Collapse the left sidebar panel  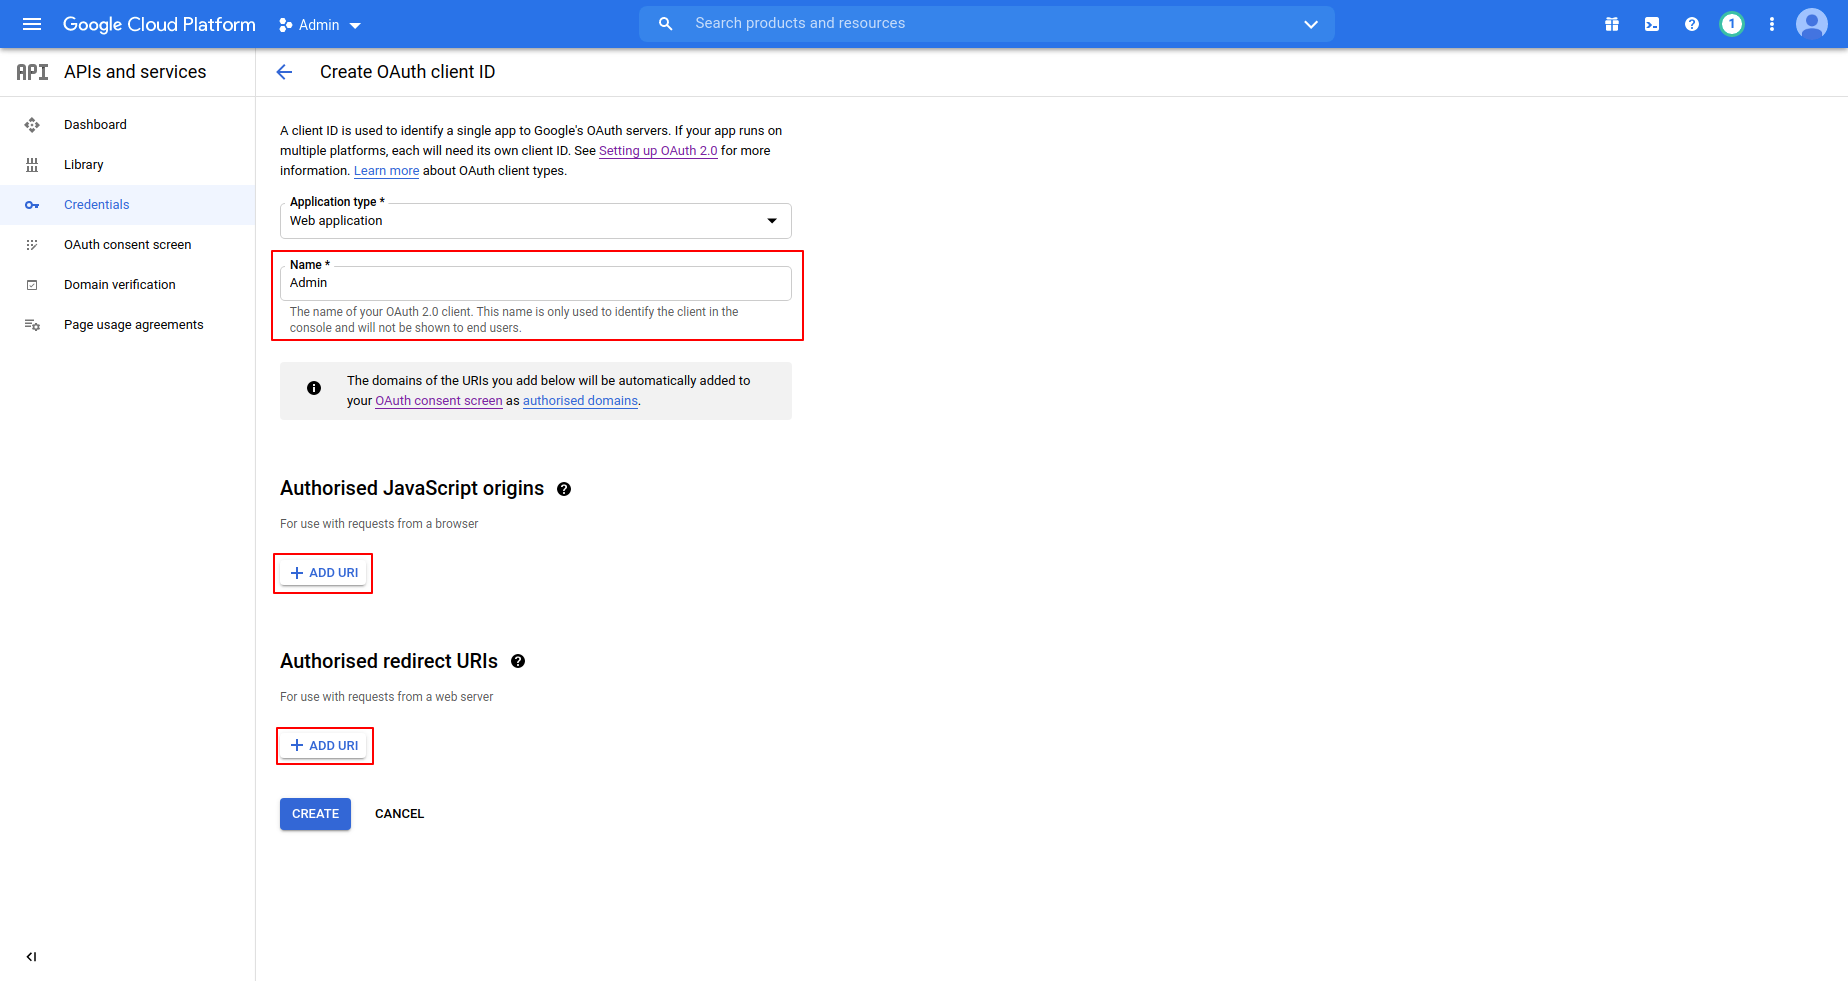tap(32, 957)
